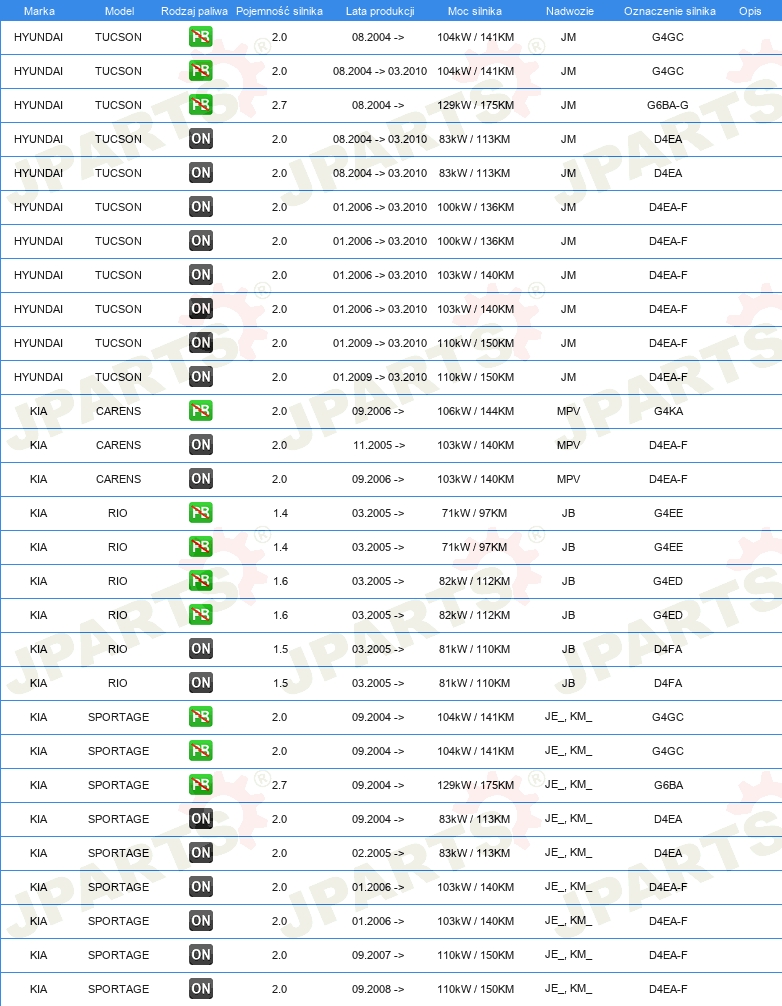Click diesel ON icon in Sportage 09.2008 row
This screenshot has height=1006, width=782.
tap(201, 989)
